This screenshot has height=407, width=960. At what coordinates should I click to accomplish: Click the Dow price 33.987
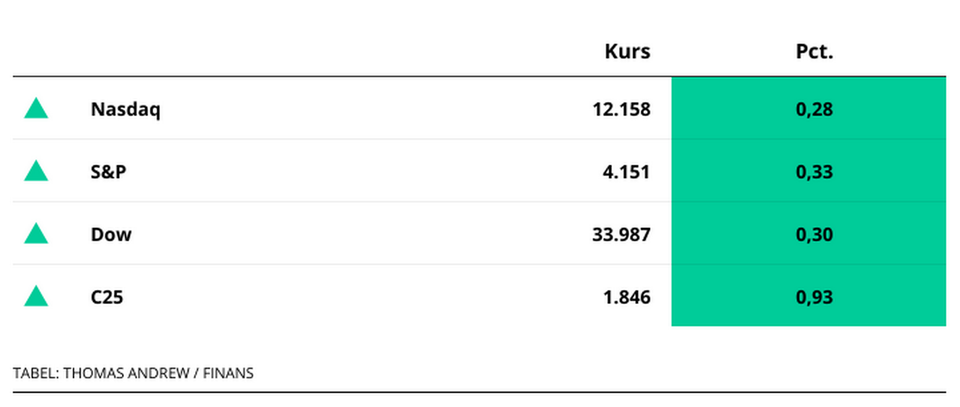[x=621, y=234]
